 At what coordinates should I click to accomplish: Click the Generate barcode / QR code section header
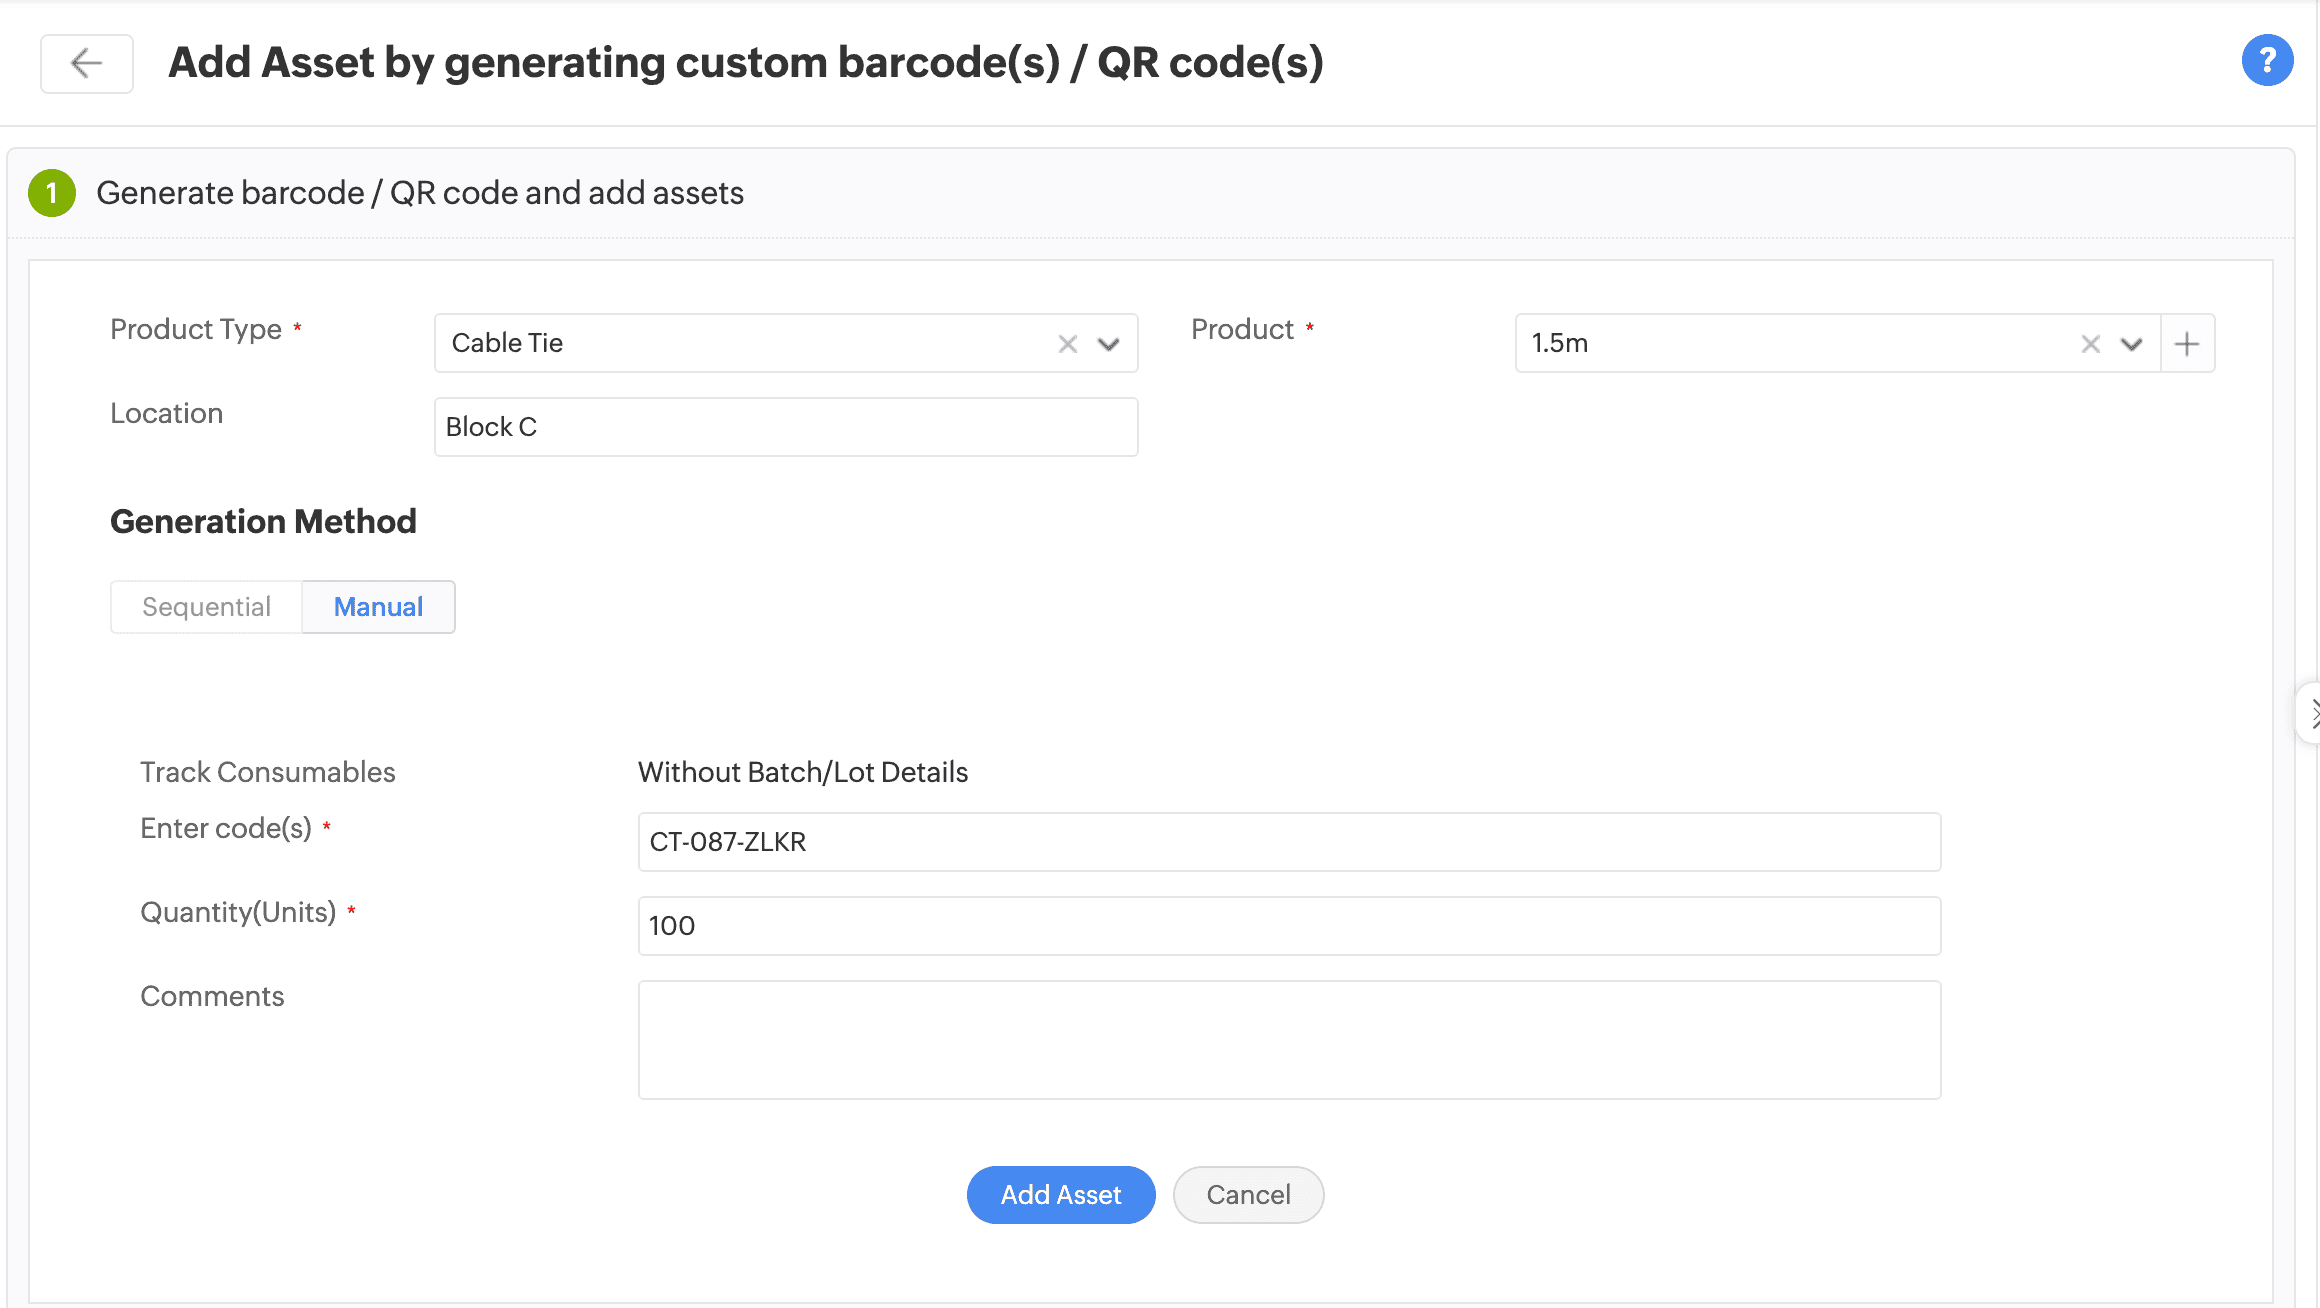(420, 193)
